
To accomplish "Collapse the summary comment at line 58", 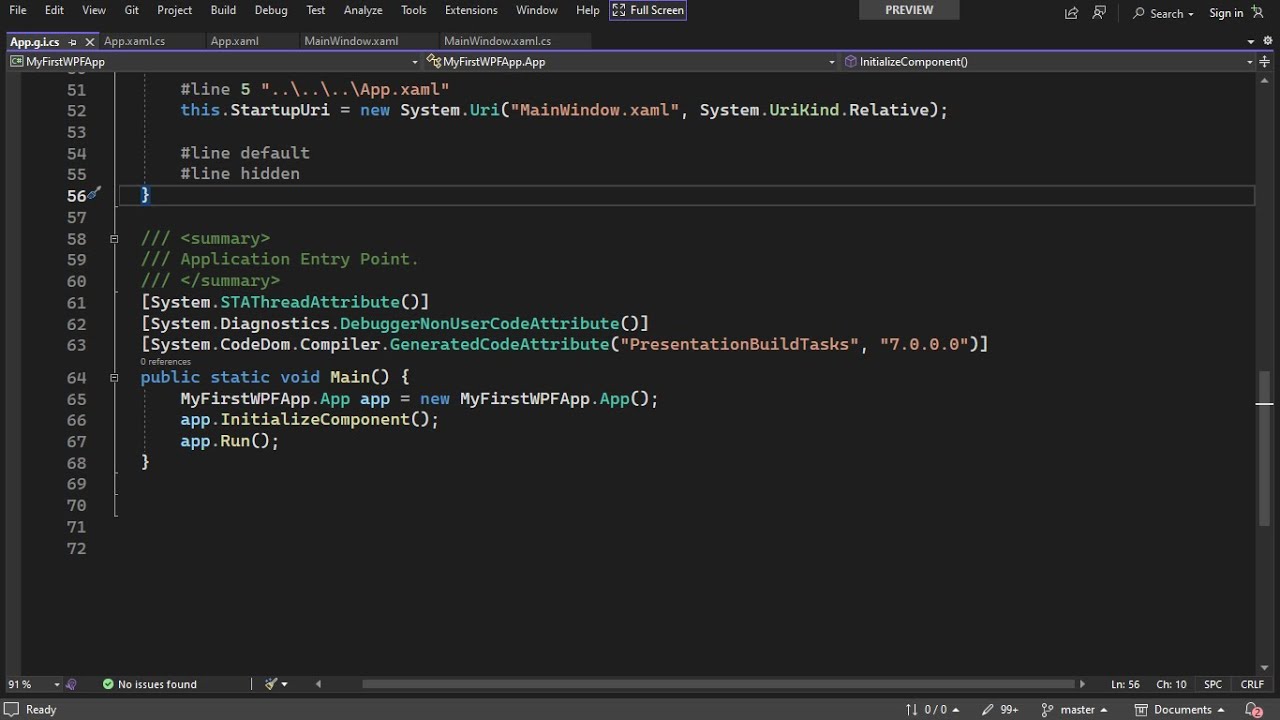I will point(114,238).
